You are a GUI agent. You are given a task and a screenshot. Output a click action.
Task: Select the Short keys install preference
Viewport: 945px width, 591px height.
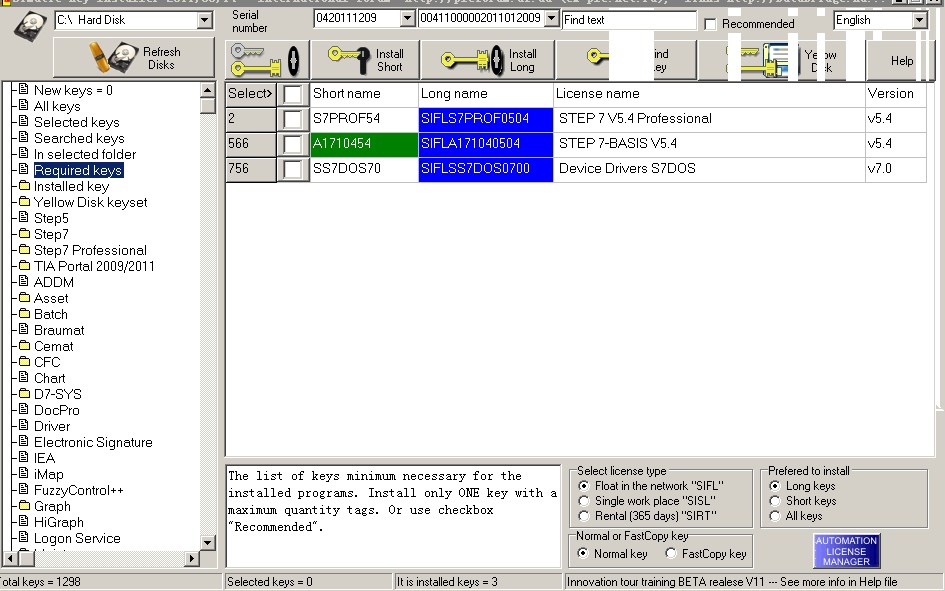pyautogui.click(x=775, y=501)
